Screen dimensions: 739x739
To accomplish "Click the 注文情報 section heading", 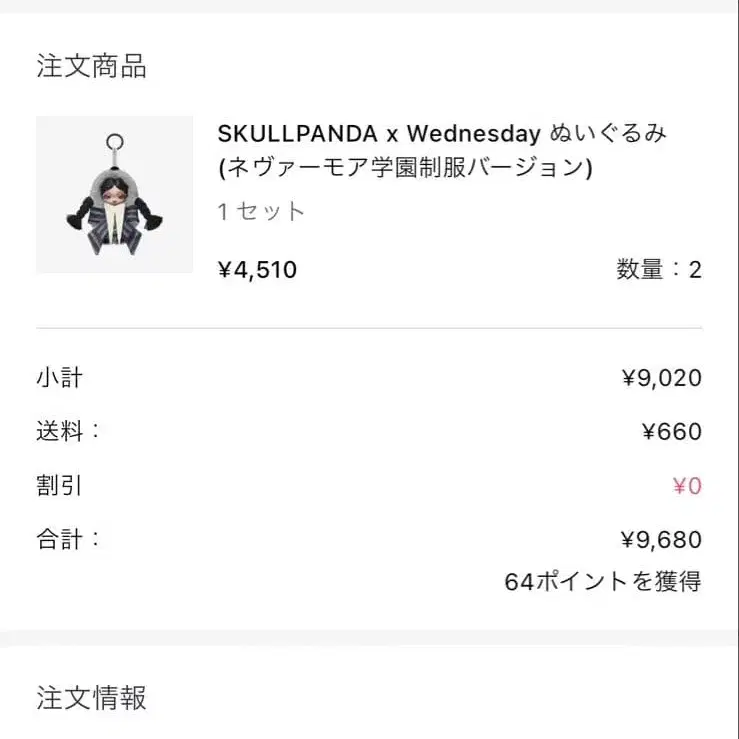I will 91,697.
